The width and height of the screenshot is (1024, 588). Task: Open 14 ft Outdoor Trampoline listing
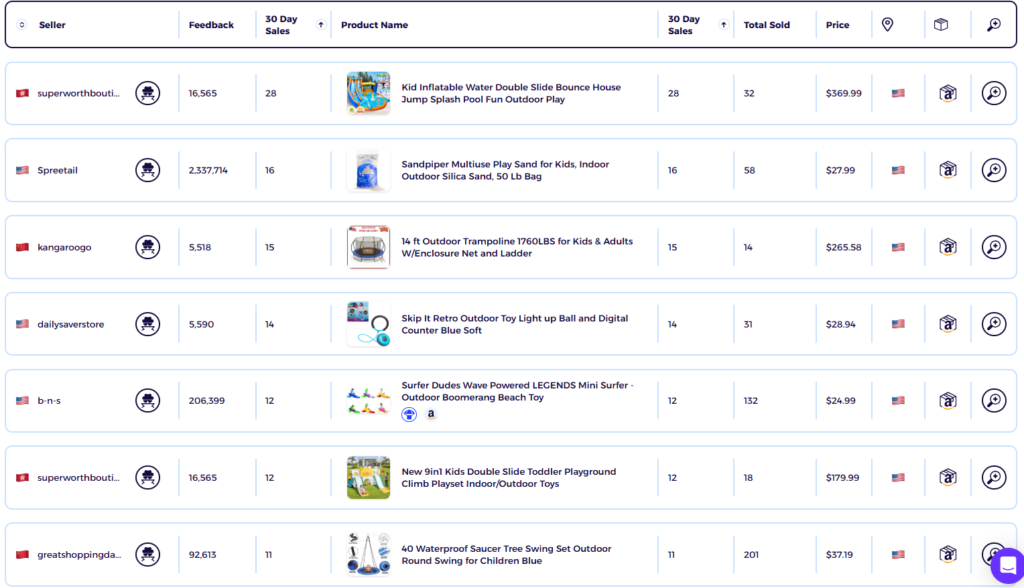click(x=517, y=247)
